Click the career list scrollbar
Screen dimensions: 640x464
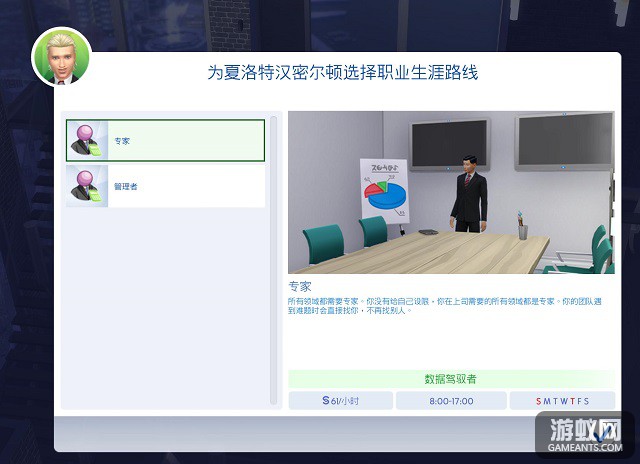[273, 260]
